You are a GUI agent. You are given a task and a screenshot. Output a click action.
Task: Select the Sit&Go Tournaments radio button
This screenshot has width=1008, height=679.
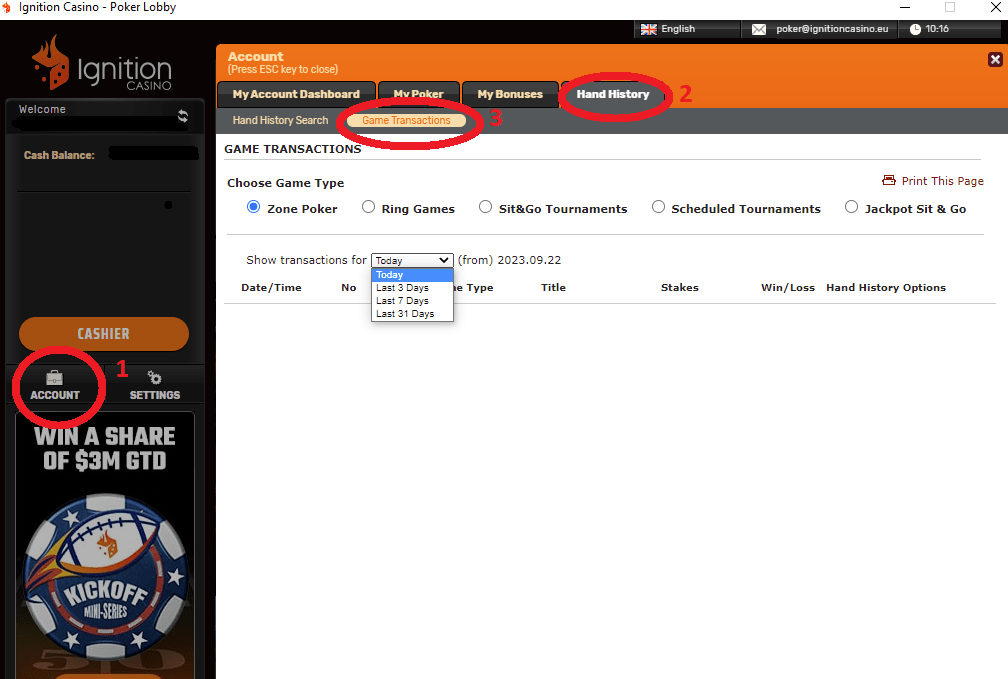pos(485,207)
